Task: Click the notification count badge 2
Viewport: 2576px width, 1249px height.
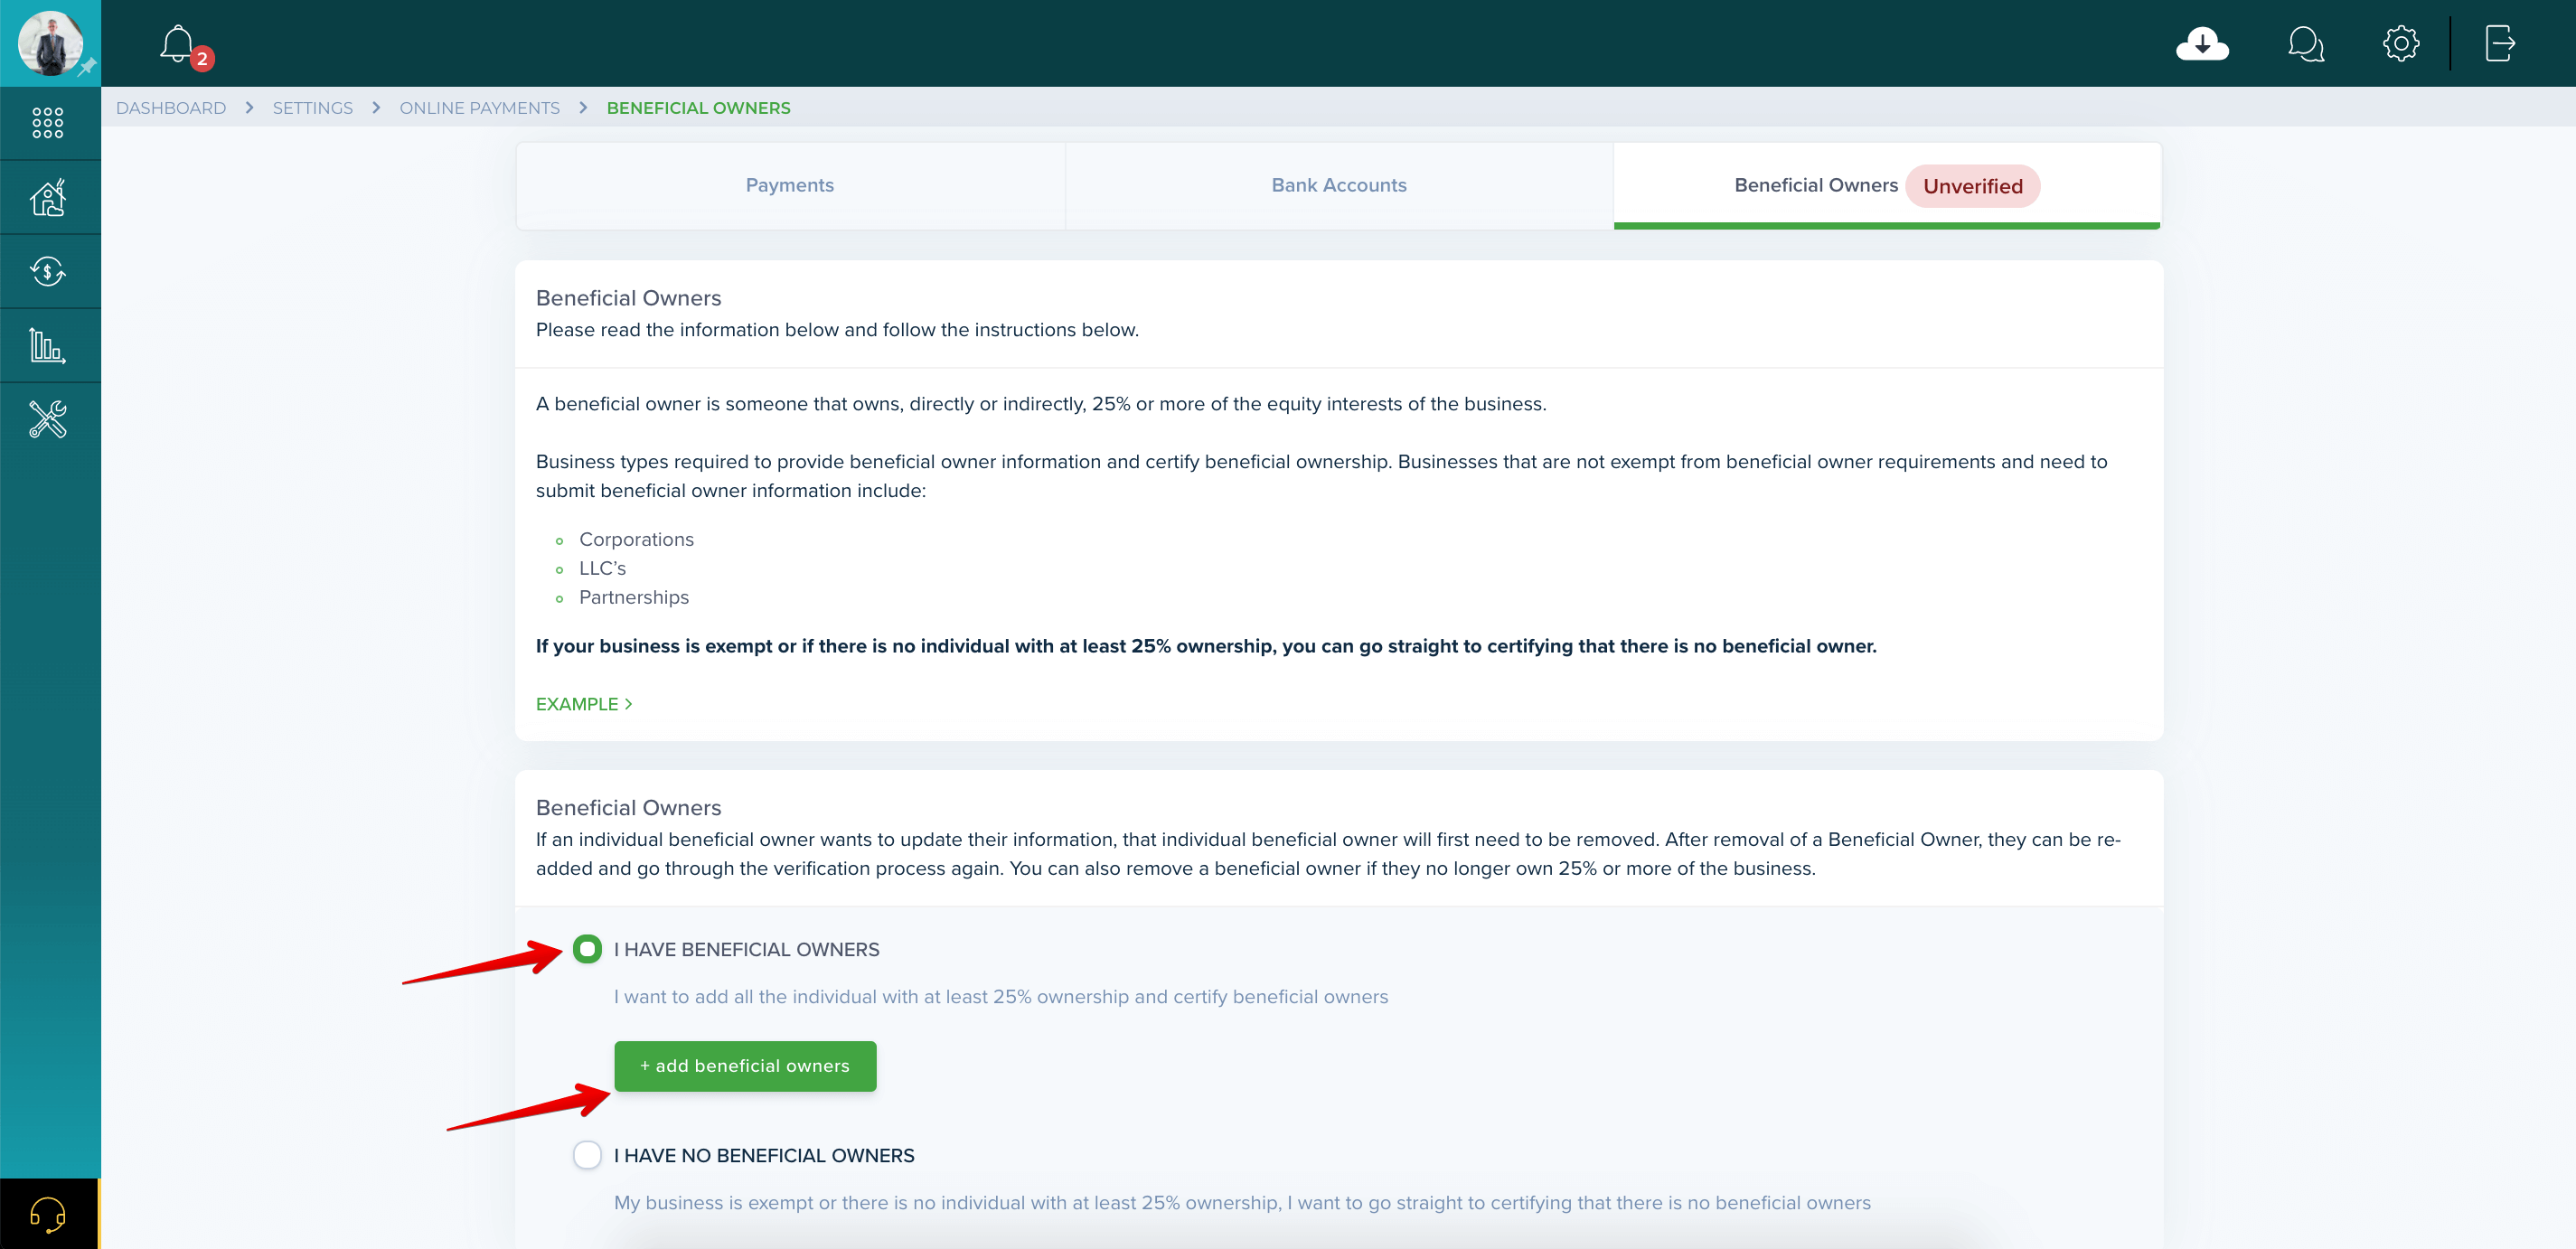Action: click(x=202, y=59)
